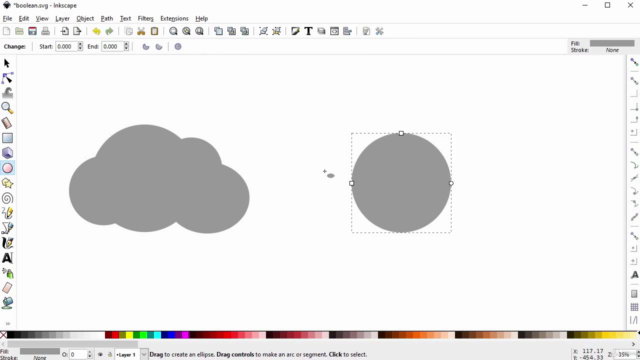Open the Edit menu

[24, 19]
